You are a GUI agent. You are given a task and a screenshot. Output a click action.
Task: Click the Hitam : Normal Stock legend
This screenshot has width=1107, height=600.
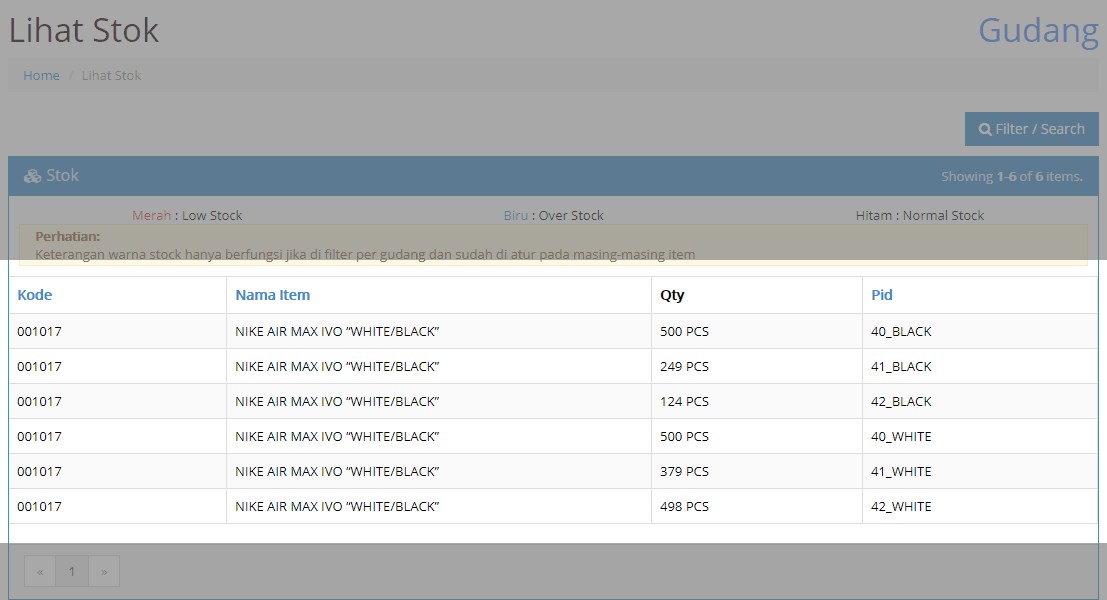[x=920, y=215]
